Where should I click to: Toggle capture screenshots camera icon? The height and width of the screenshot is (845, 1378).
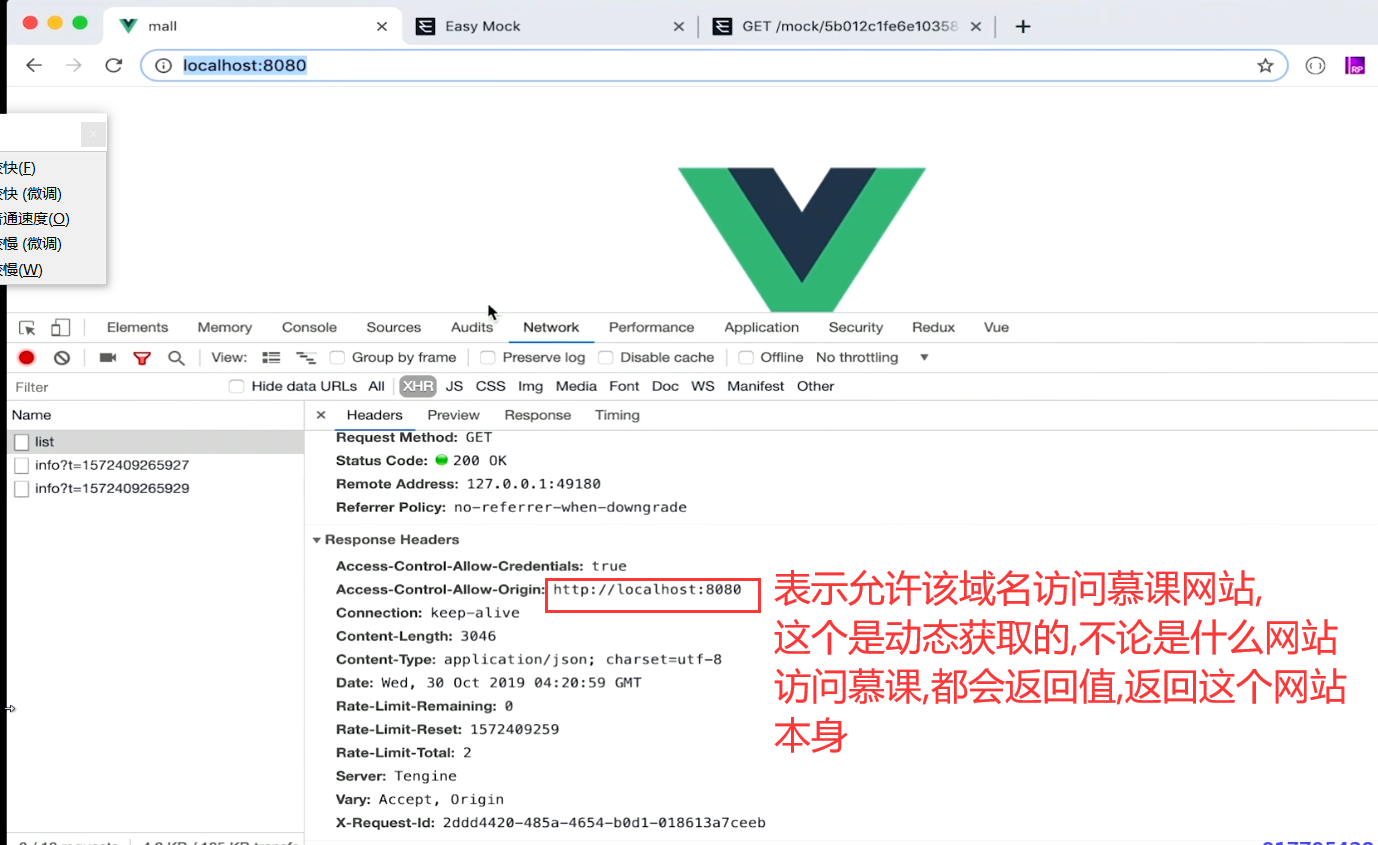[x=108, y=358]
